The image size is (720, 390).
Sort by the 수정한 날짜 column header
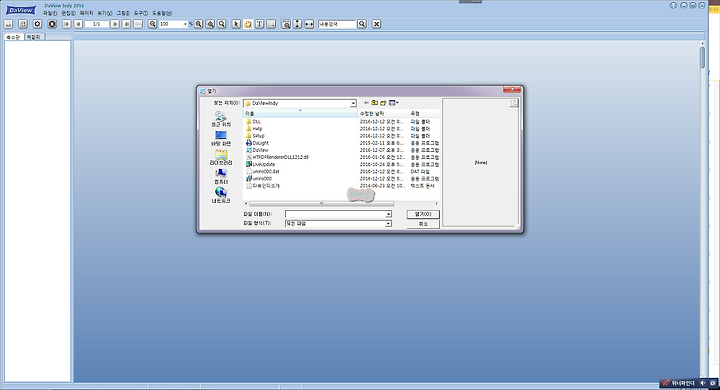tap(383, 113)
